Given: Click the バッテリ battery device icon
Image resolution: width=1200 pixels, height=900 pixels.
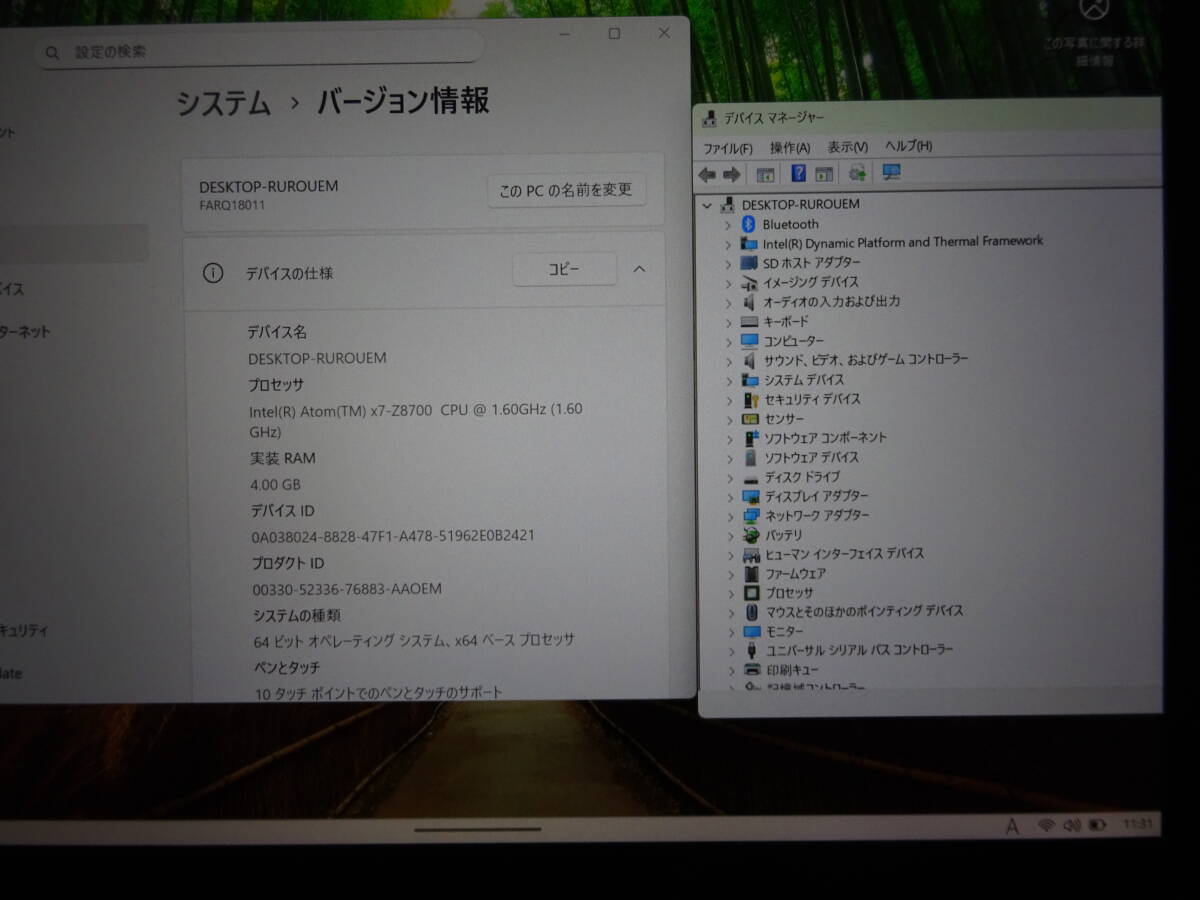Looking at the screenshot, I should 752,535.
